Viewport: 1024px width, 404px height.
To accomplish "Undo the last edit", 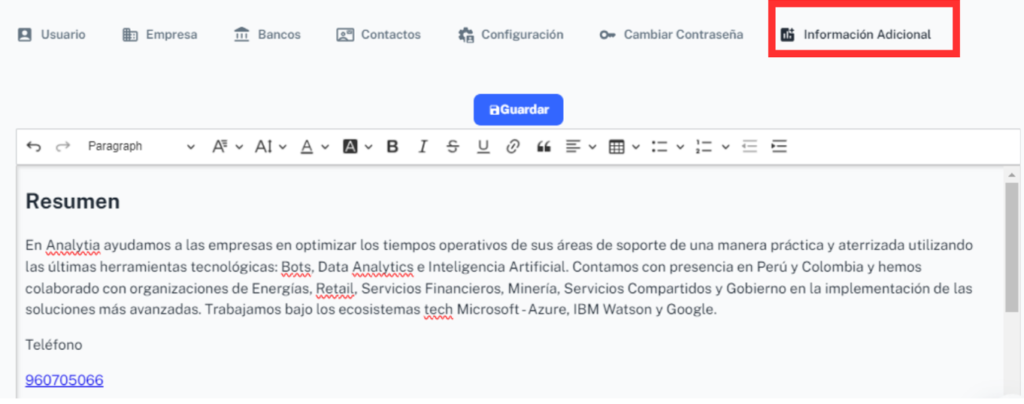I will (33, 147).
